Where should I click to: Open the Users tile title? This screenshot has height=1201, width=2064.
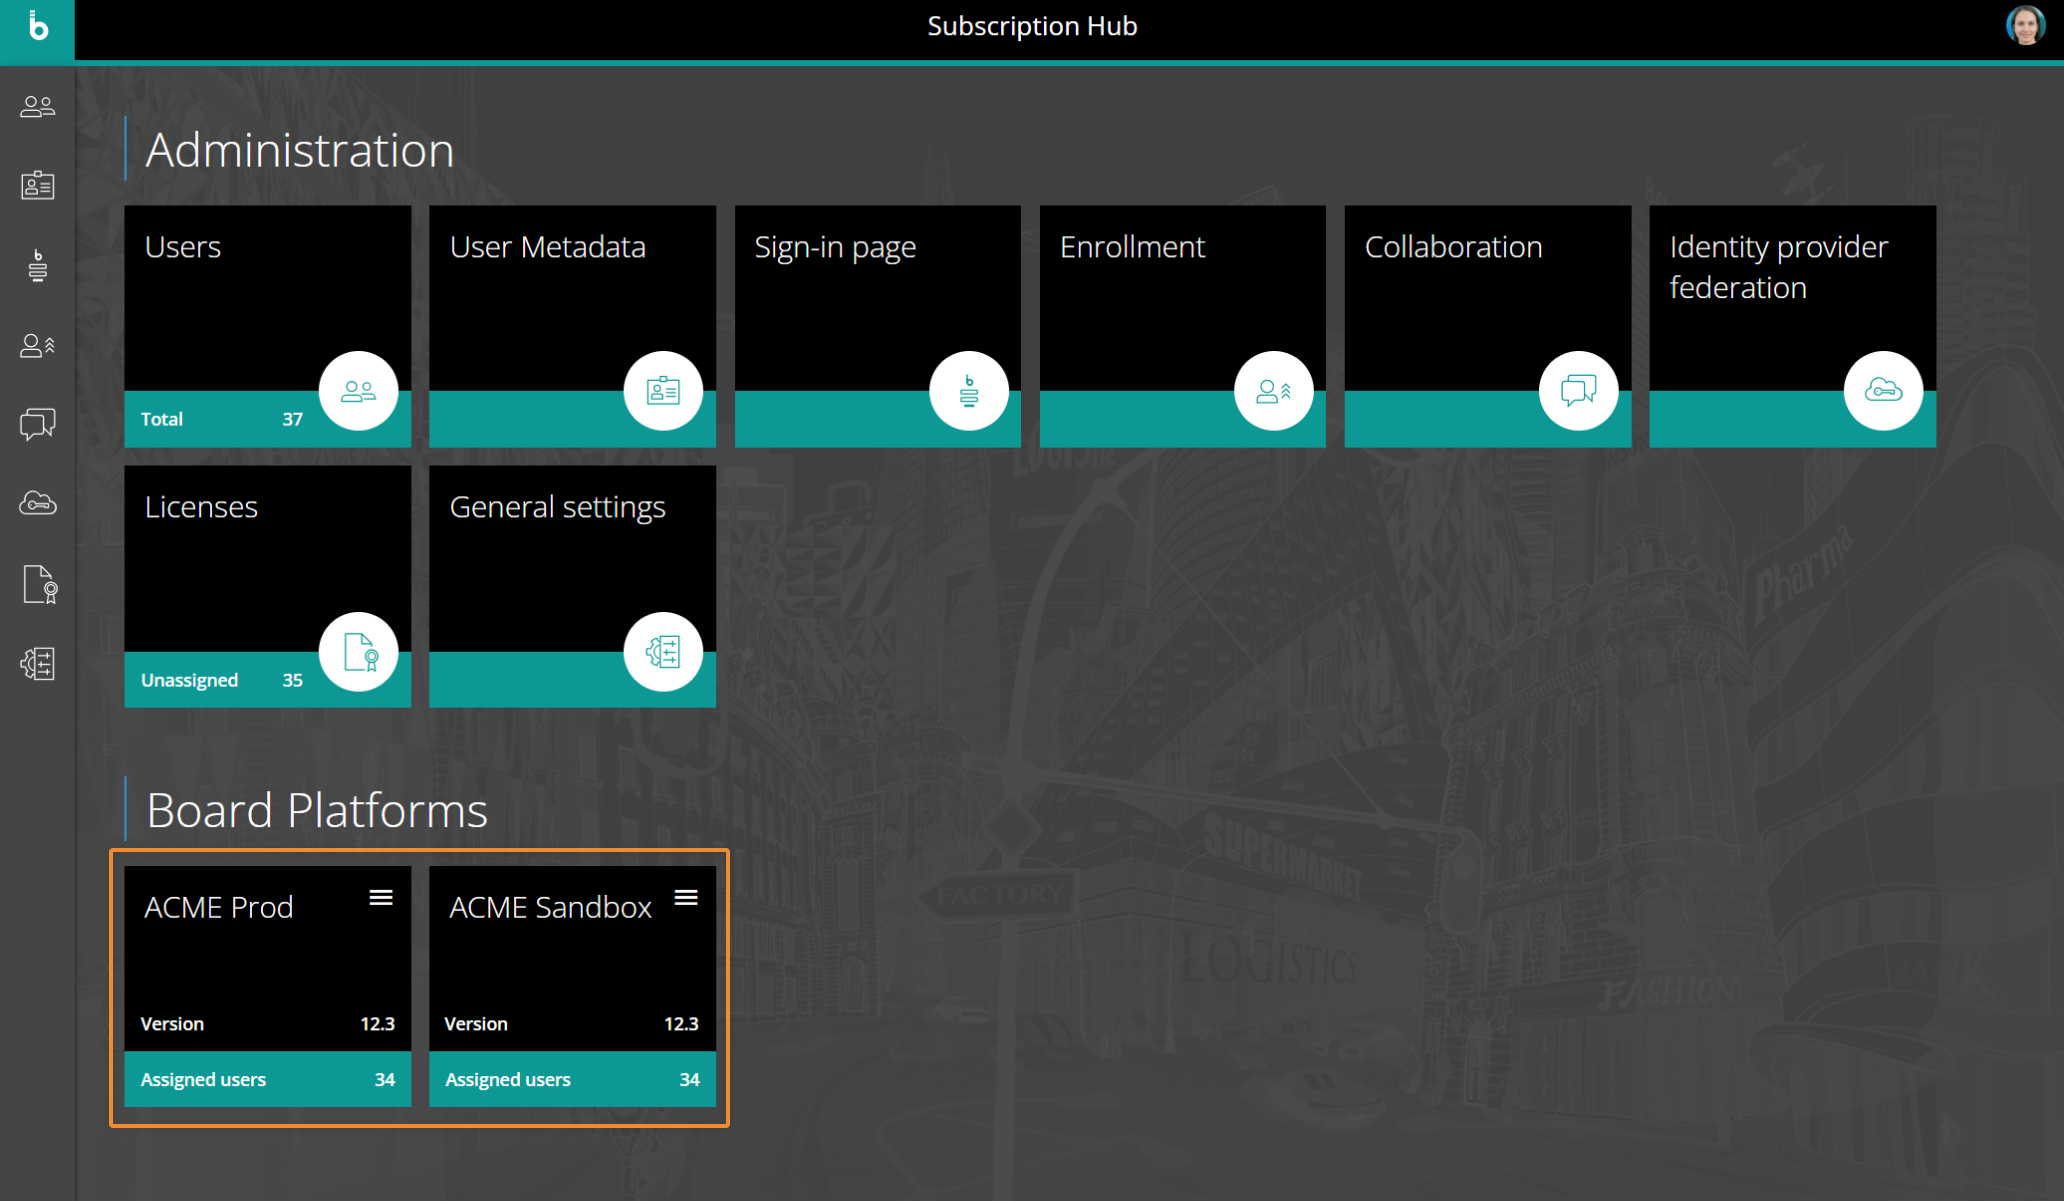pos(182,247)
